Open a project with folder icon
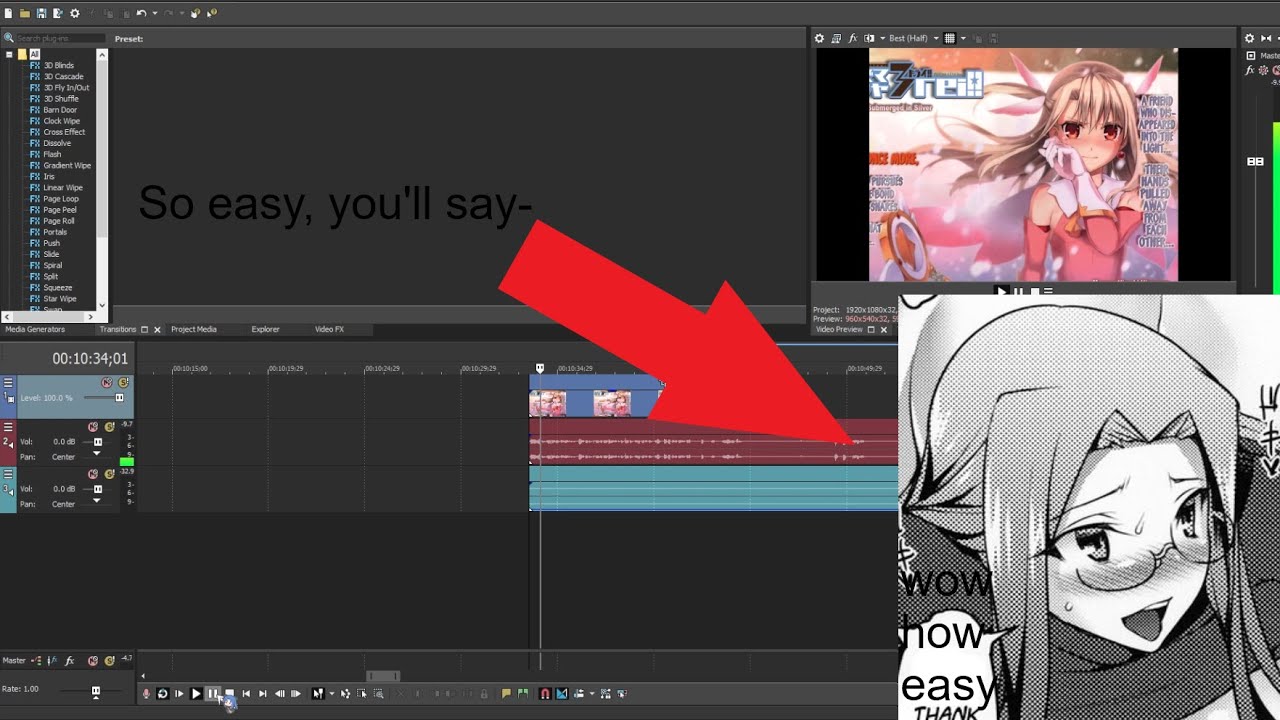 pyautogui.click(x=24, y=13)
